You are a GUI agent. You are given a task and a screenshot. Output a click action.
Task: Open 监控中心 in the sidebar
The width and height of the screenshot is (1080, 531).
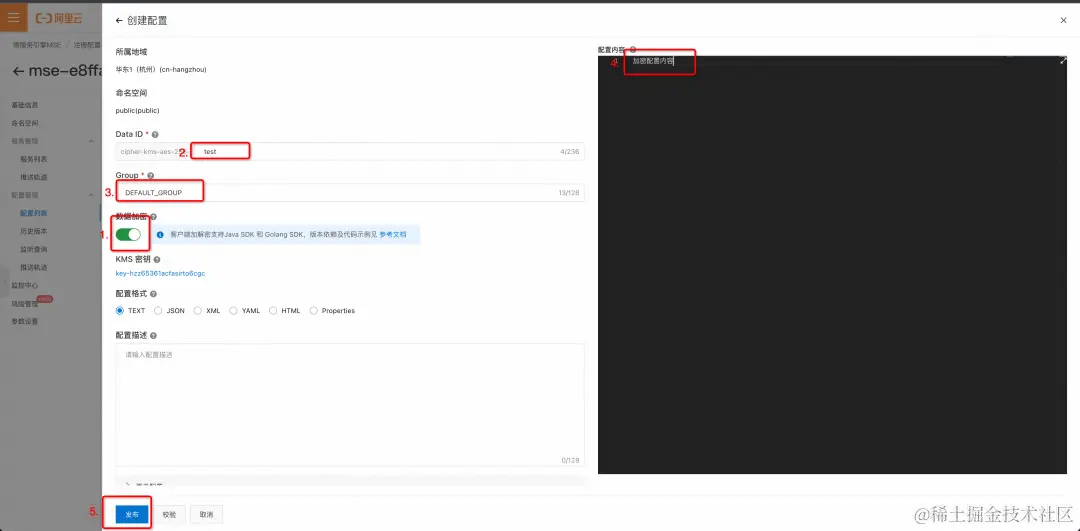(25, 285)
